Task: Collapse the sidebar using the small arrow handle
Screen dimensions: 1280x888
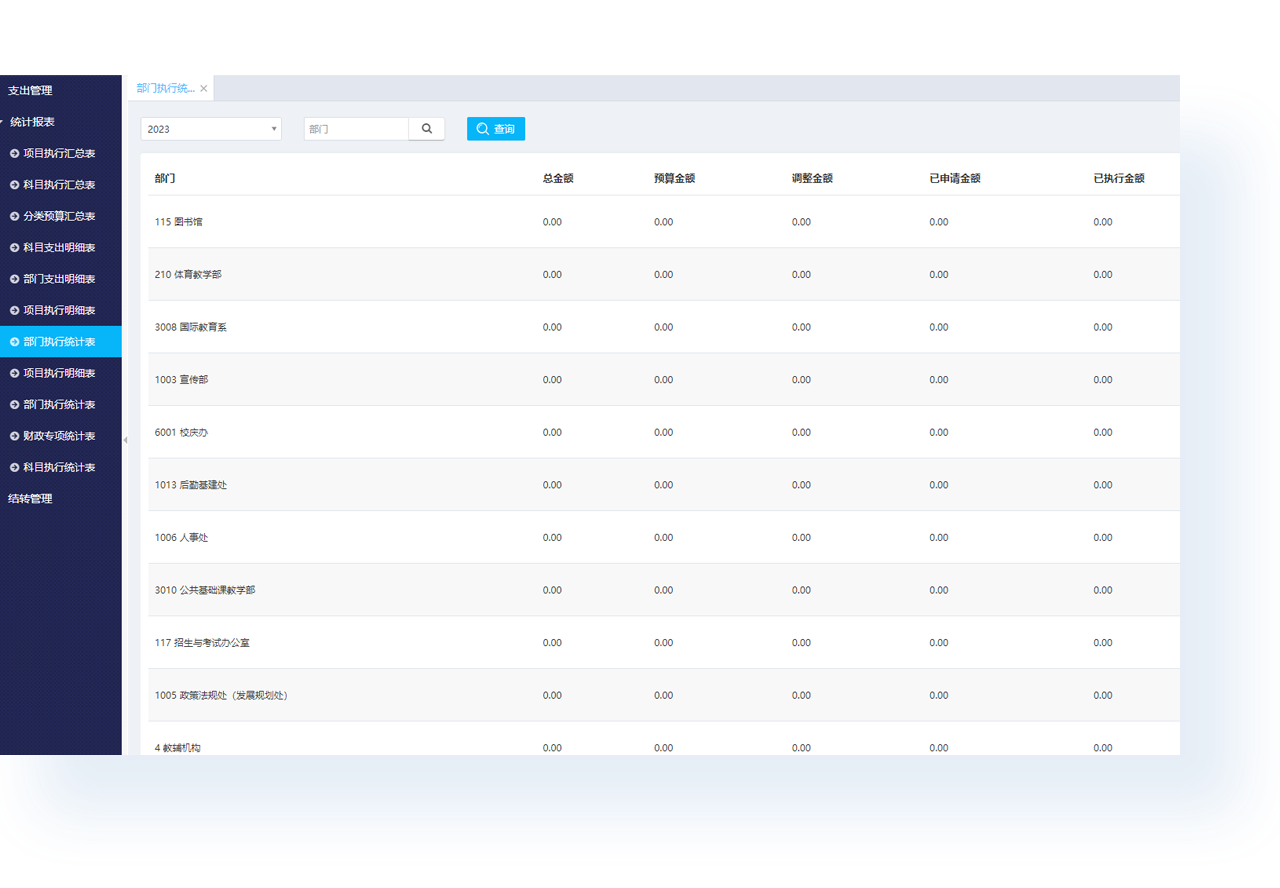Action: (125, 440)
